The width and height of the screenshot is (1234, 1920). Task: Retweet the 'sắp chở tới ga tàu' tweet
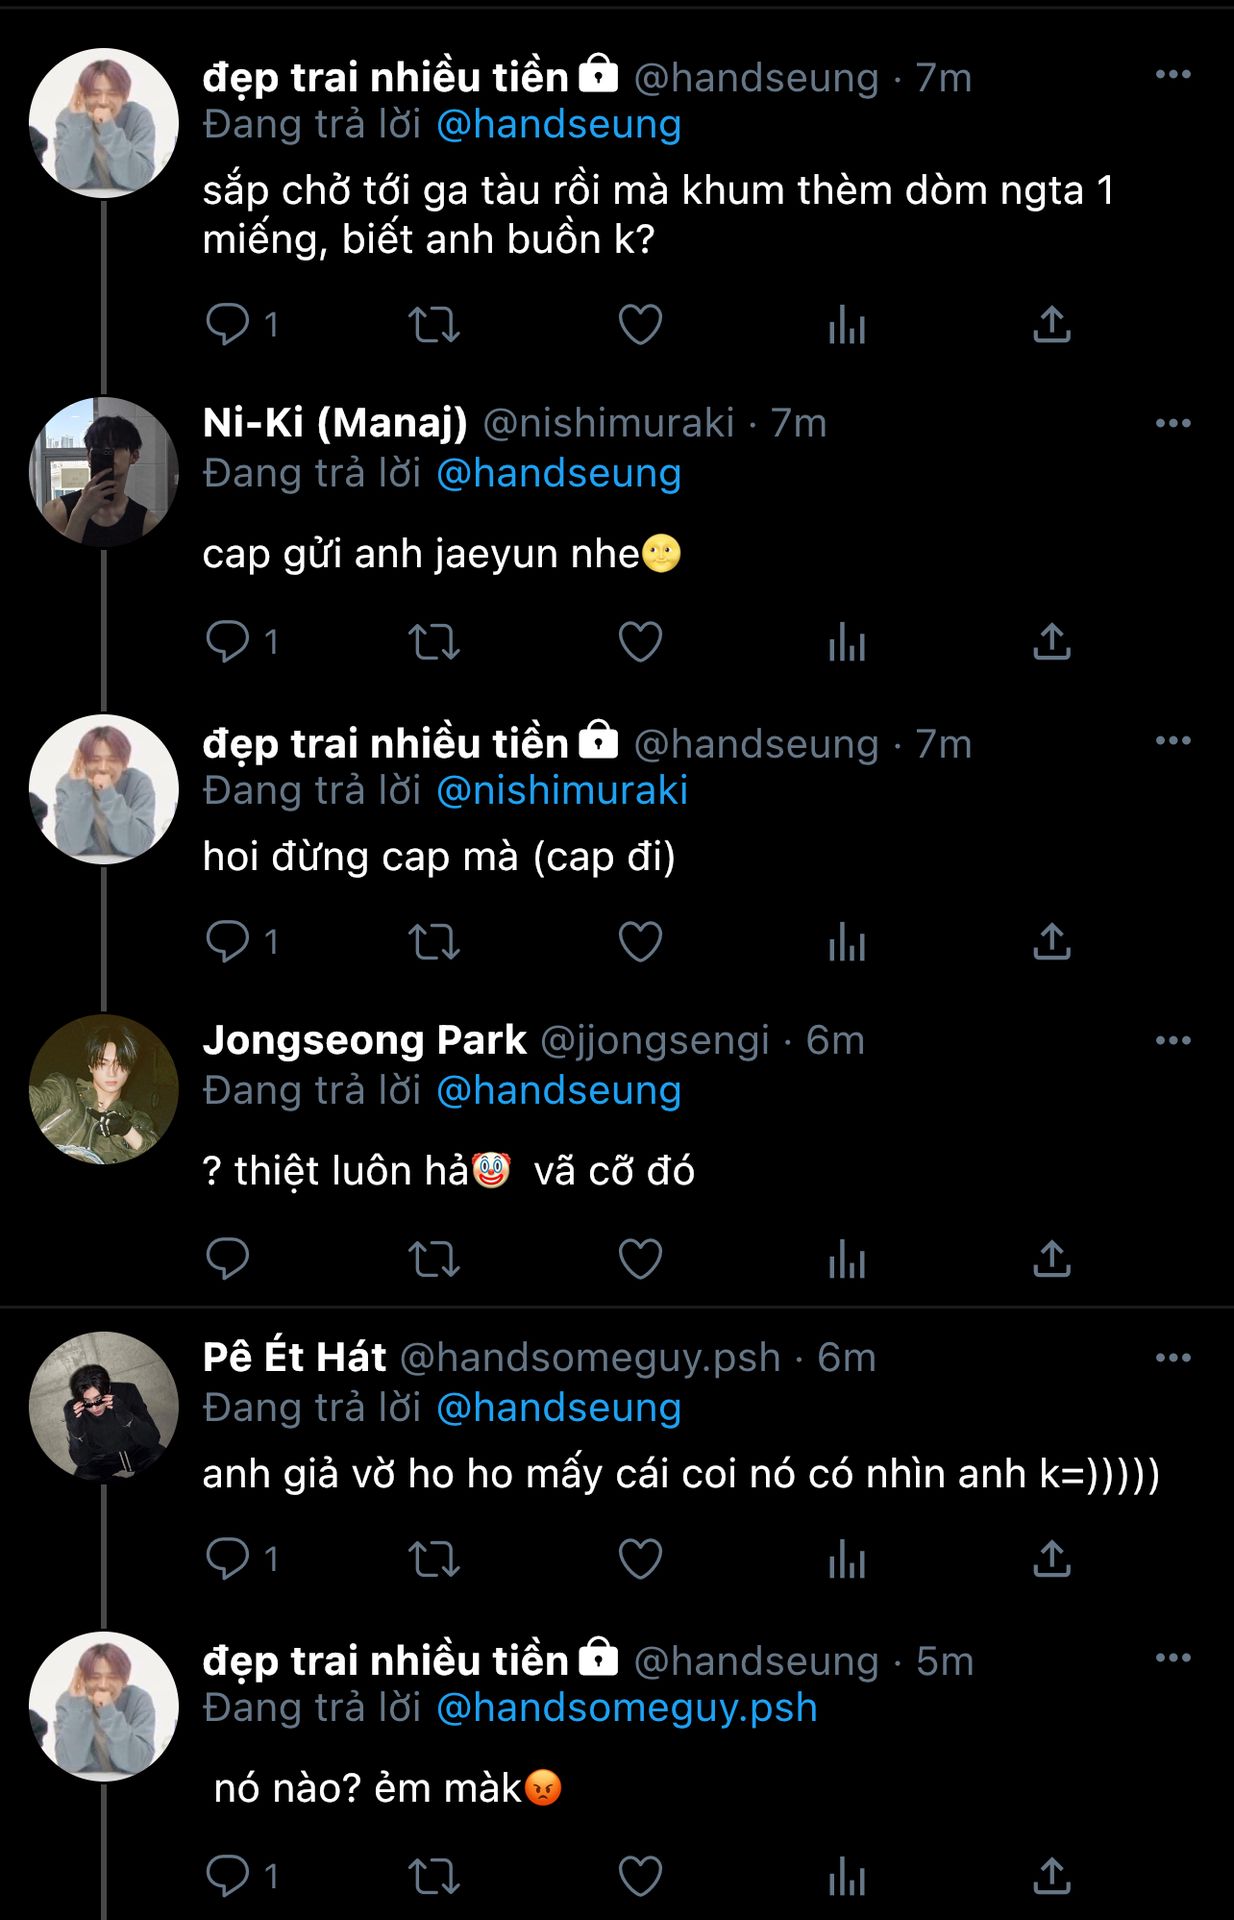pyautogui.click(x=434, y=325)
